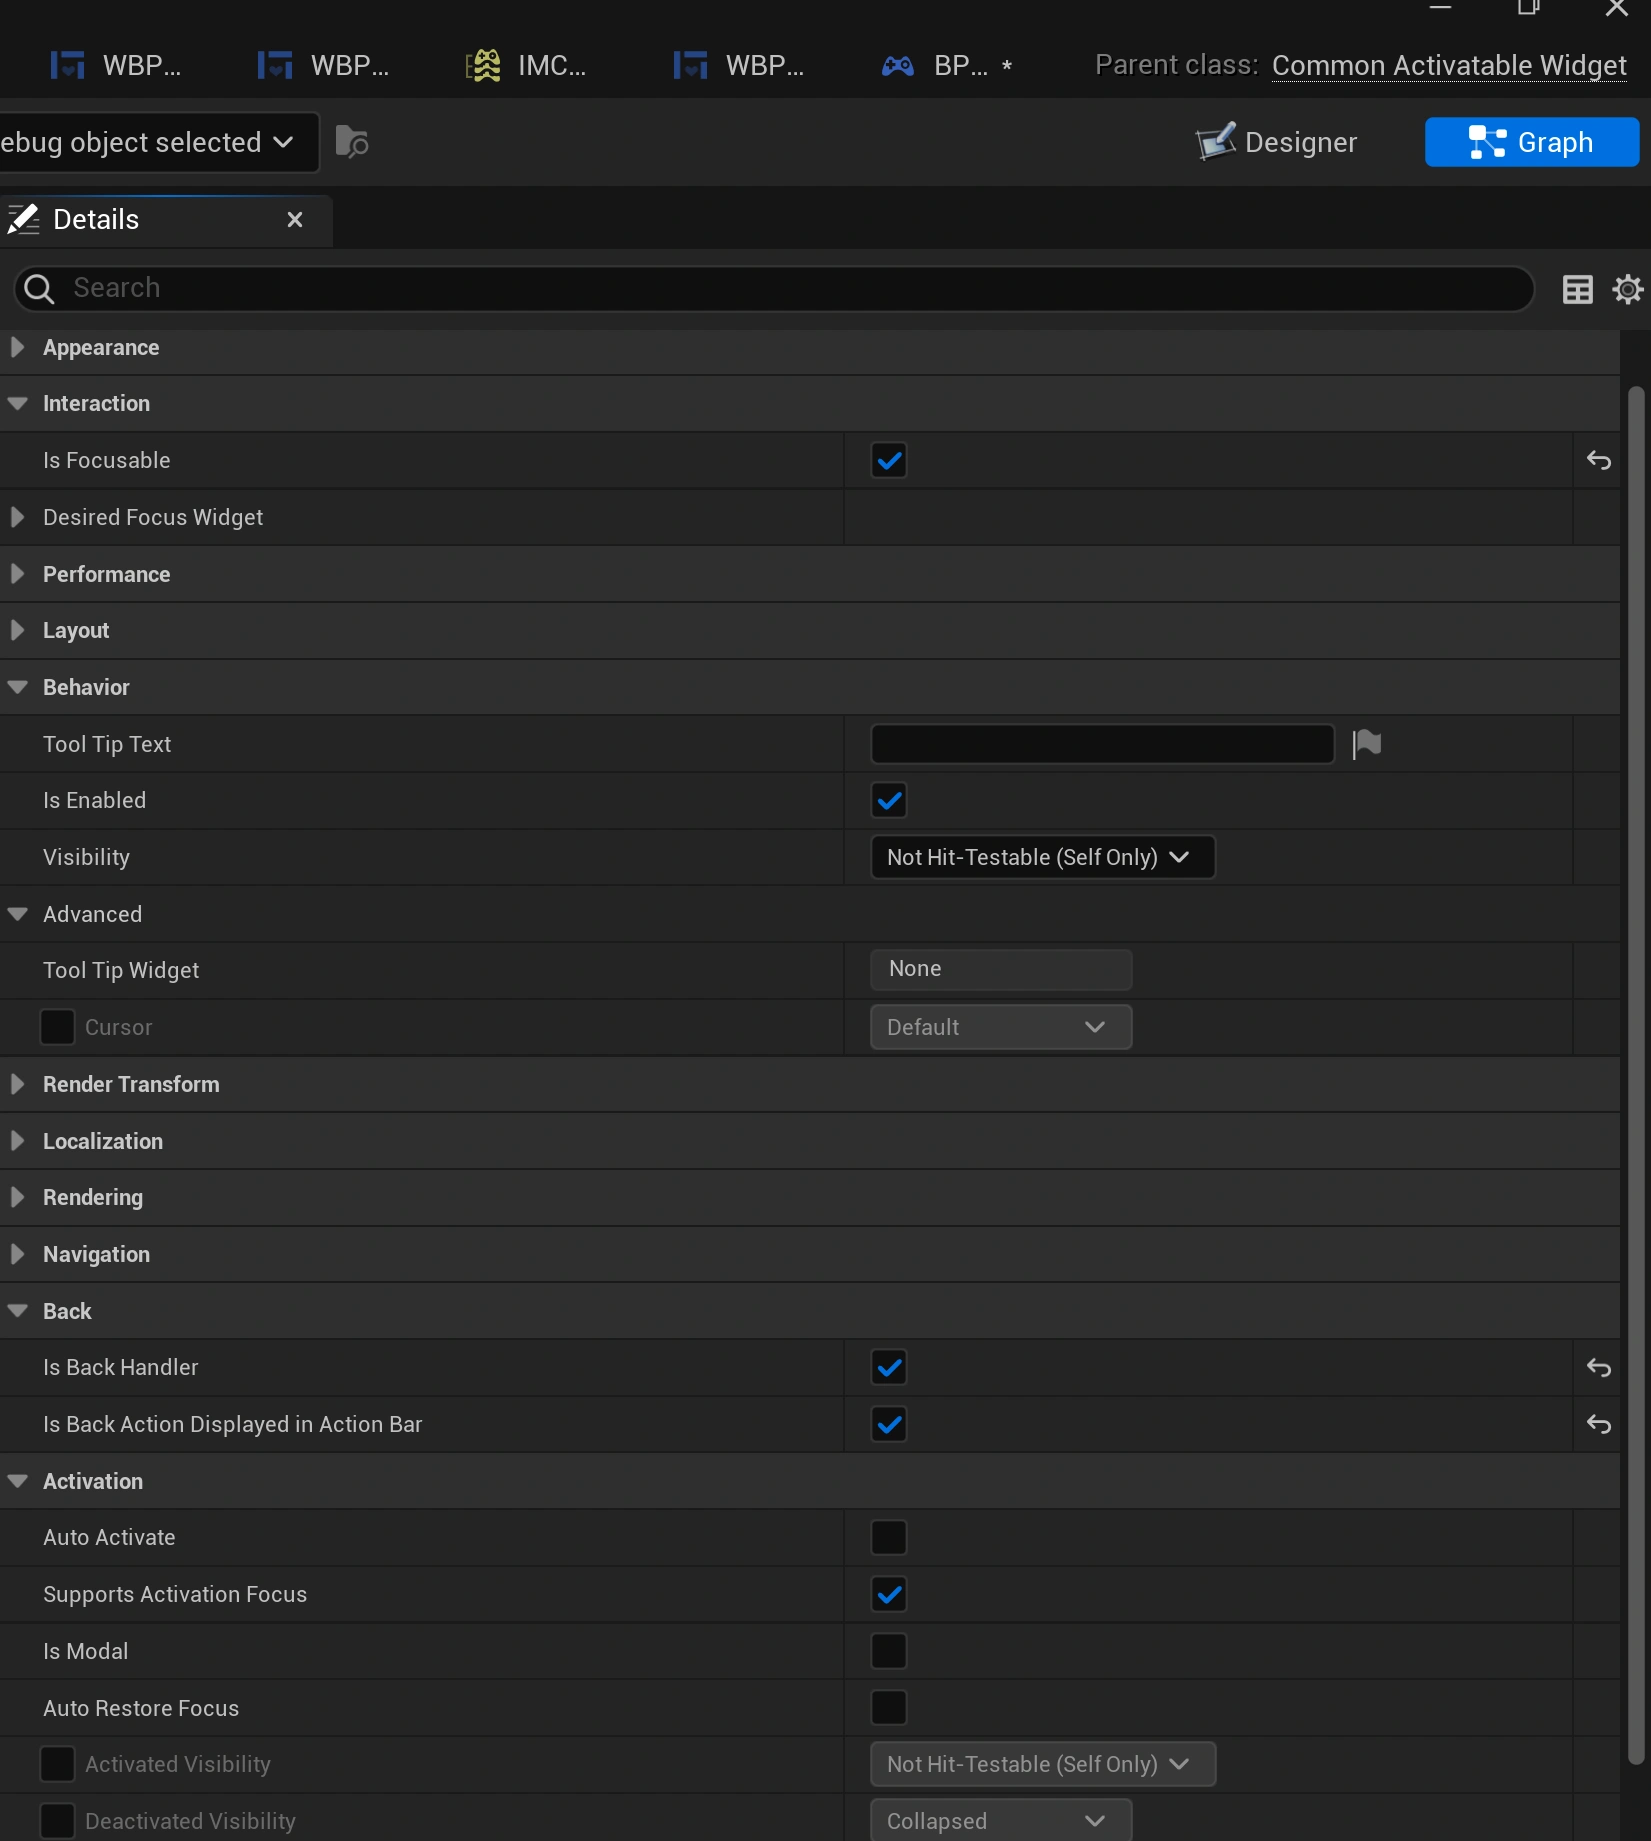The width and height of the screenshot is (1651, 1841).
Task: Enable the Auto Activate checkbox
Action: point(888,1538)
